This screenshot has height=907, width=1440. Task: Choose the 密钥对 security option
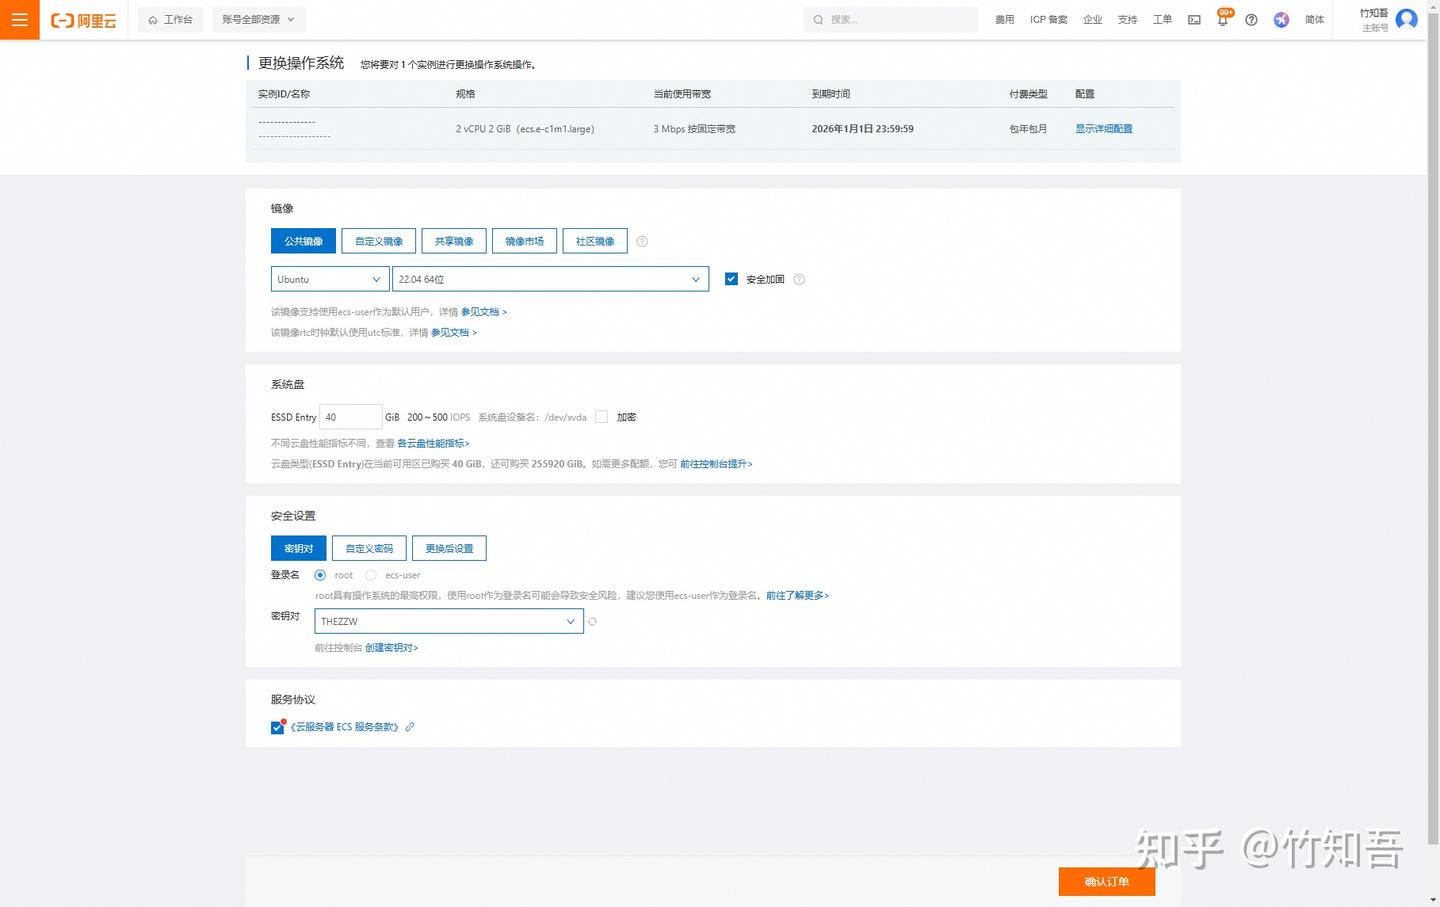click(x=299, y=548)
